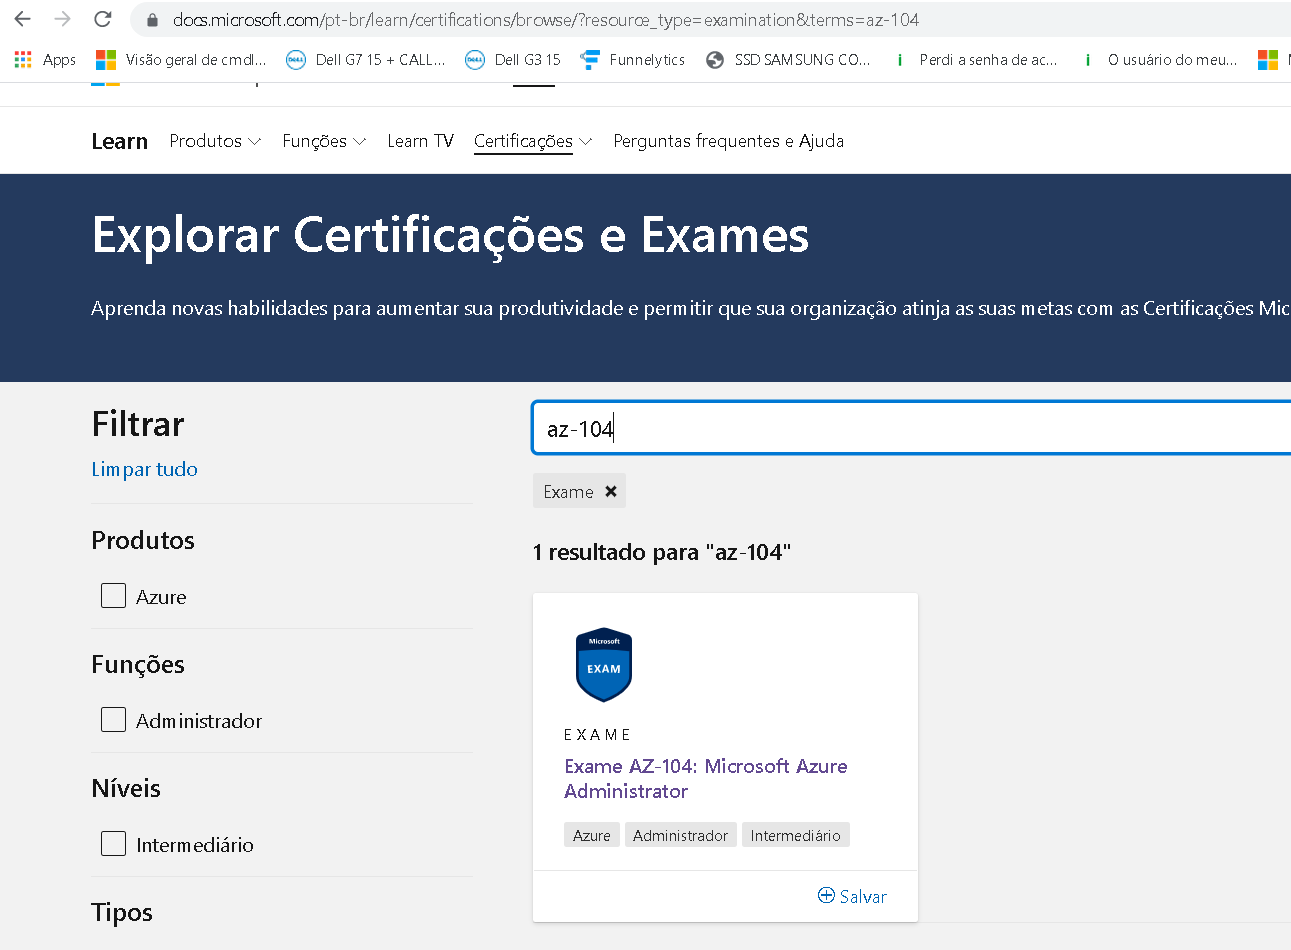Open SSD SAMSUNG CO bookmark
Screen dimensions: 1291x950
coord(787,60)
